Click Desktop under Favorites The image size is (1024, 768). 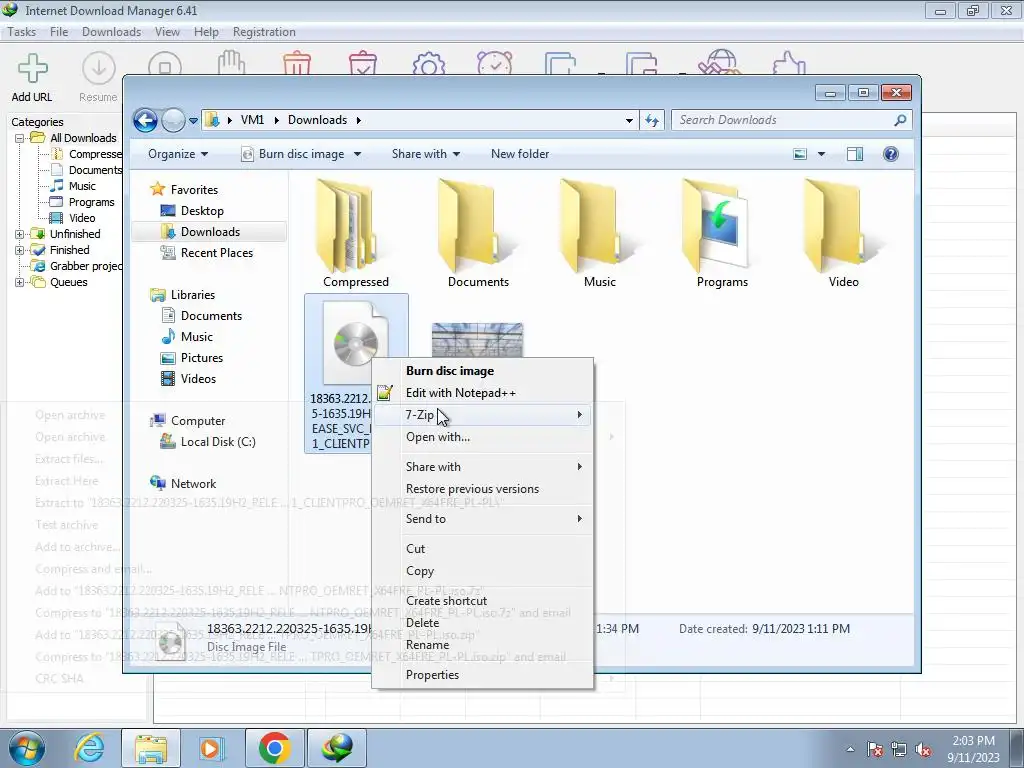click(202, 211)
